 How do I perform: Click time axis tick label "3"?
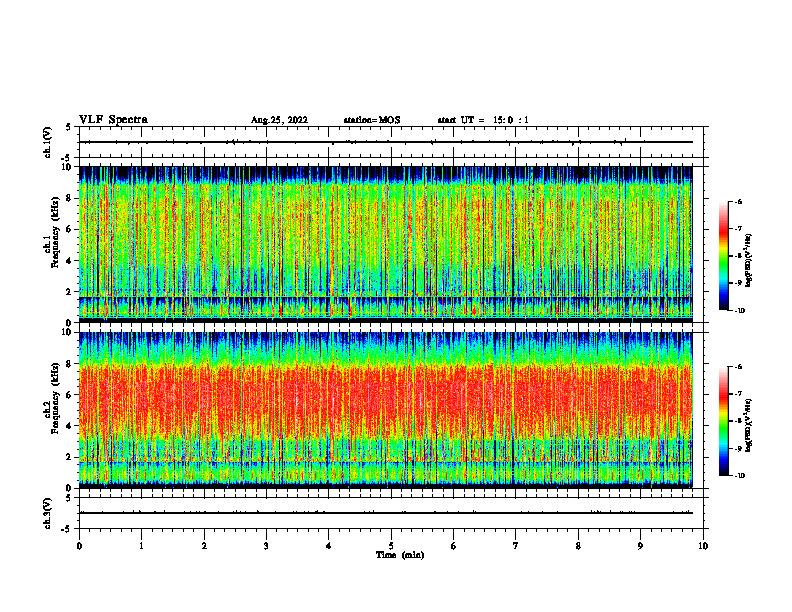[x=266, y=546]
